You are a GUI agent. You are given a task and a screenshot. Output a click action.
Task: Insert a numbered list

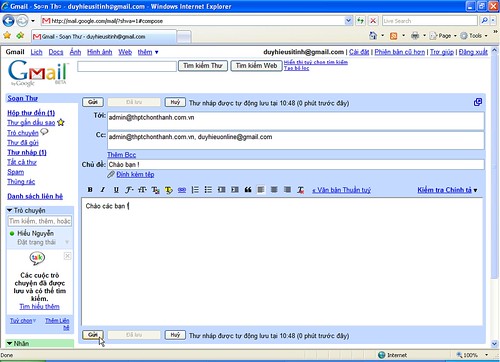coord(195,190)
